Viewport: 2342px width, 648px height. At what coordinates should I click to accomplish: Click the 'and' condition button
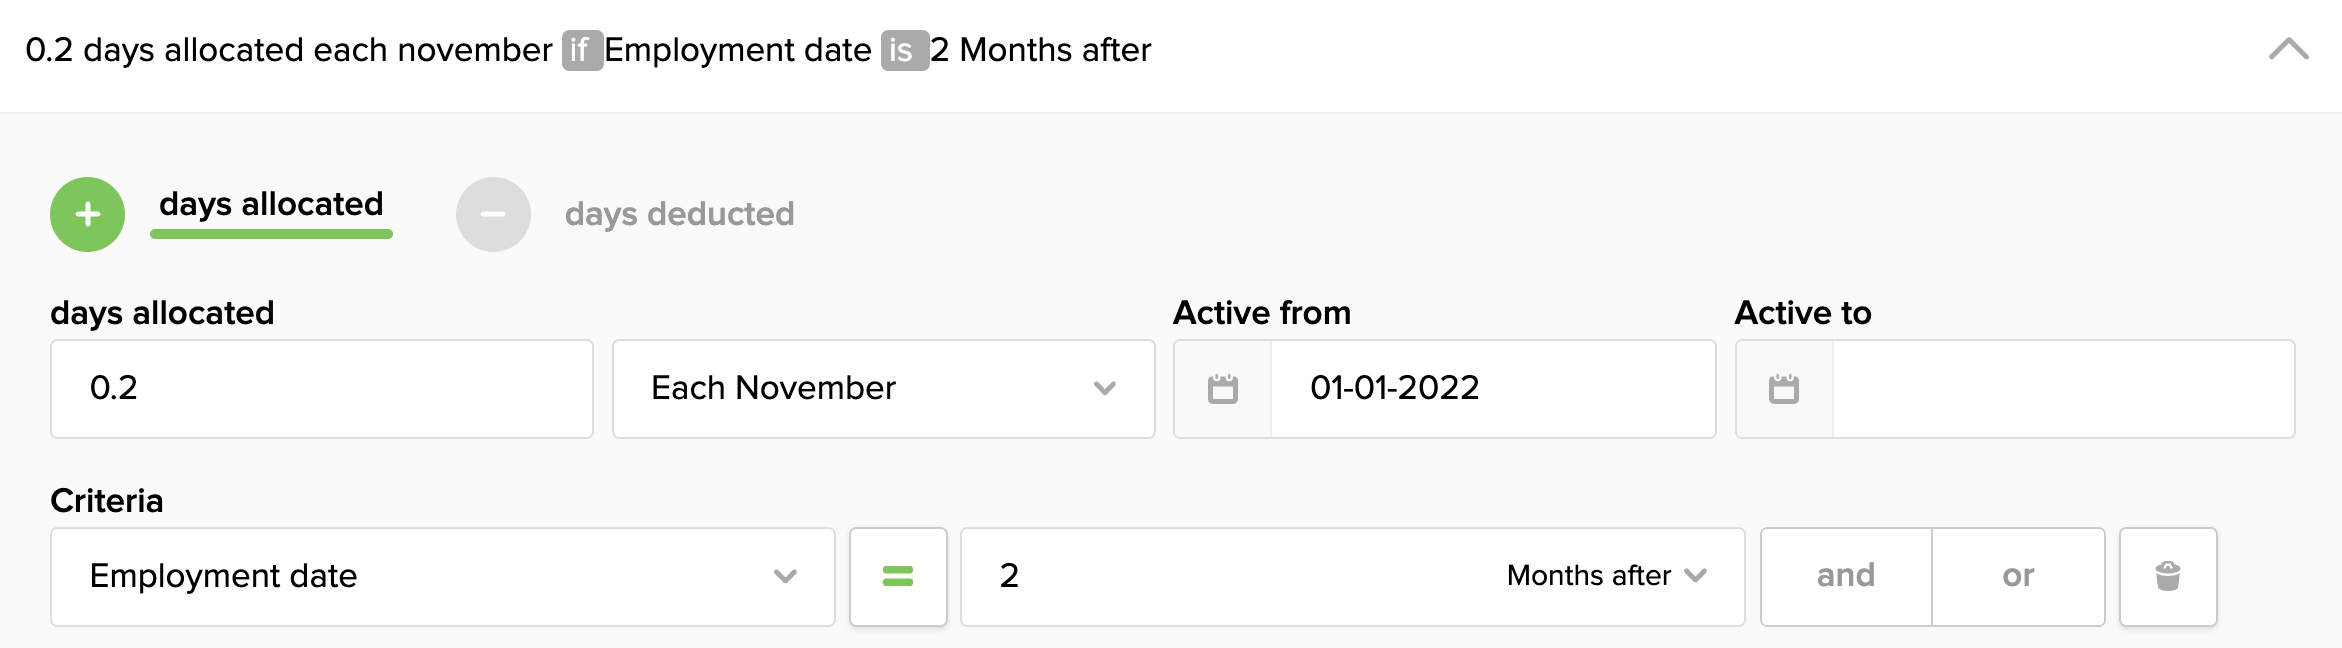[1846, 576]
